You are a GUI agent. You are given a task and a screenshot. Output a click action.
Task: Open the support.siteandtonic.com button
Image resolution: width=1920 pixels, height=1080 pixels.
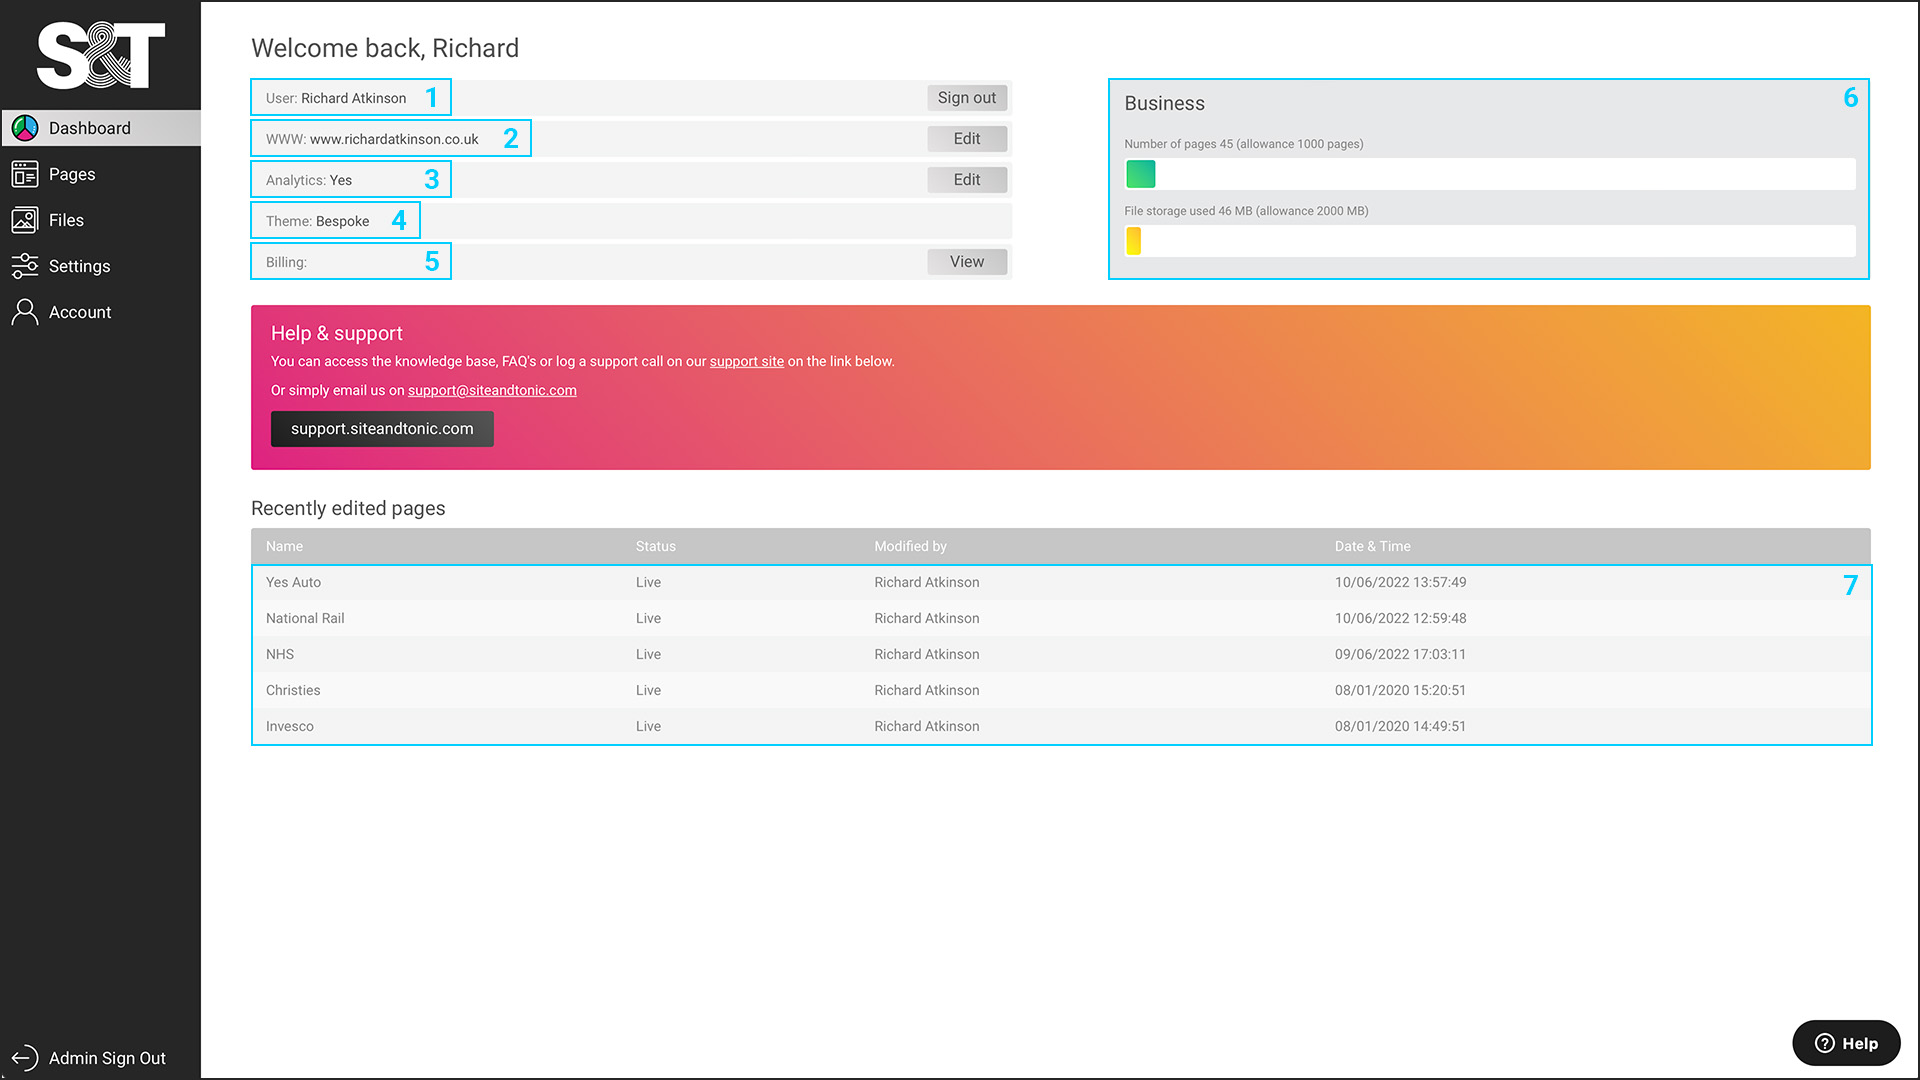382,429
